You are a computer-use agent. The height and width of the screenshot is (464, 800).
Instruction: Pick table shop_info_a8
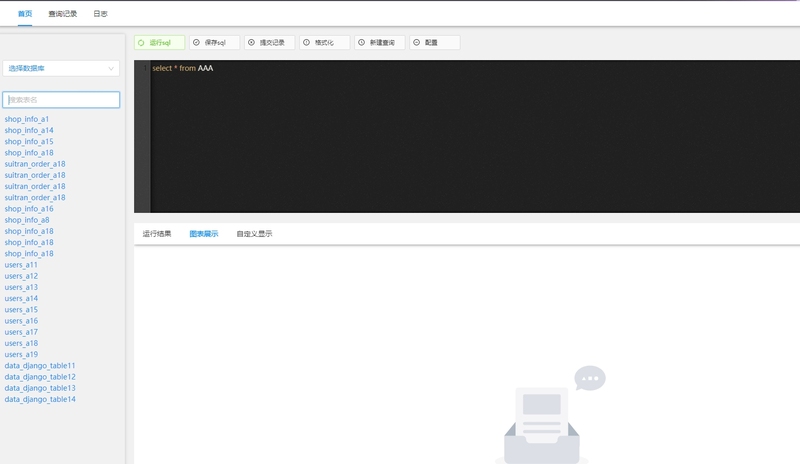(x=27, y=220)
